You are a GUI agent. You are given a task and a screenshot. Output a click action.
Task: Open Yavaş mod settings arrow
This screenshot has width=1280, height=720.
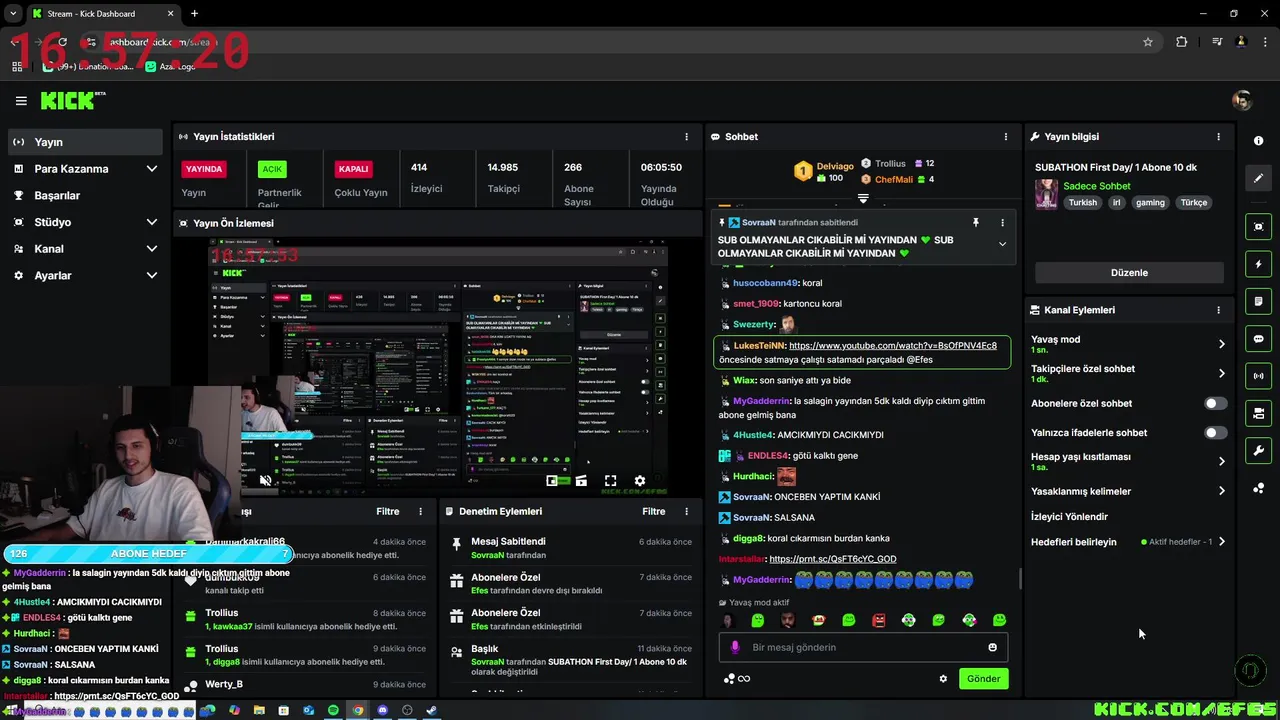(1221, 344)
